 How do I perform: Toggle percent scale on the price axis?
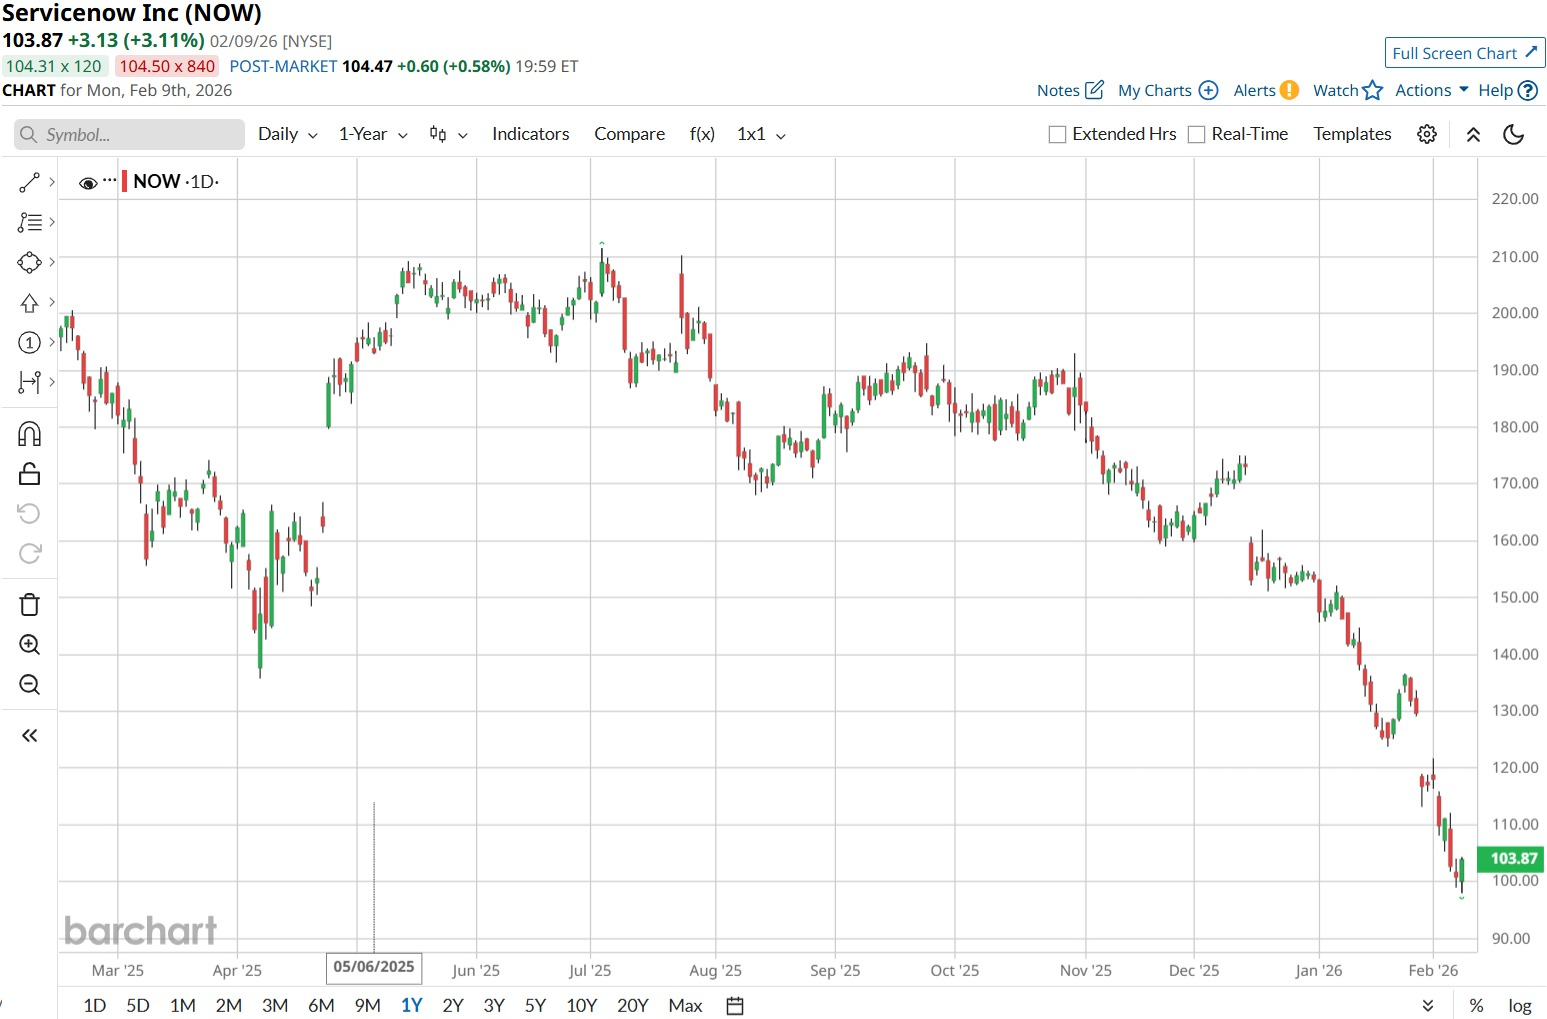coord(1476,1006)
